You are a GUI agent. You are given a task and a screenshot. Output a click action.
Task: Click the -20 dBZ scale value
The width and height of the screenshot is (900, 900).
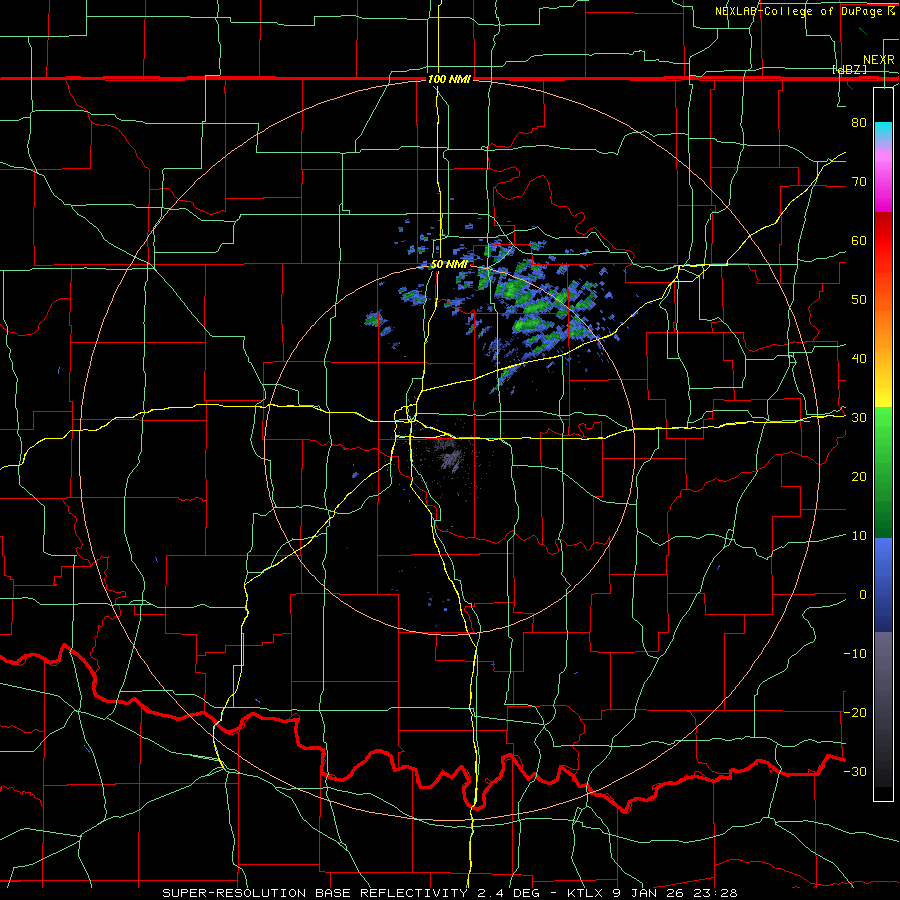point(855,712)
